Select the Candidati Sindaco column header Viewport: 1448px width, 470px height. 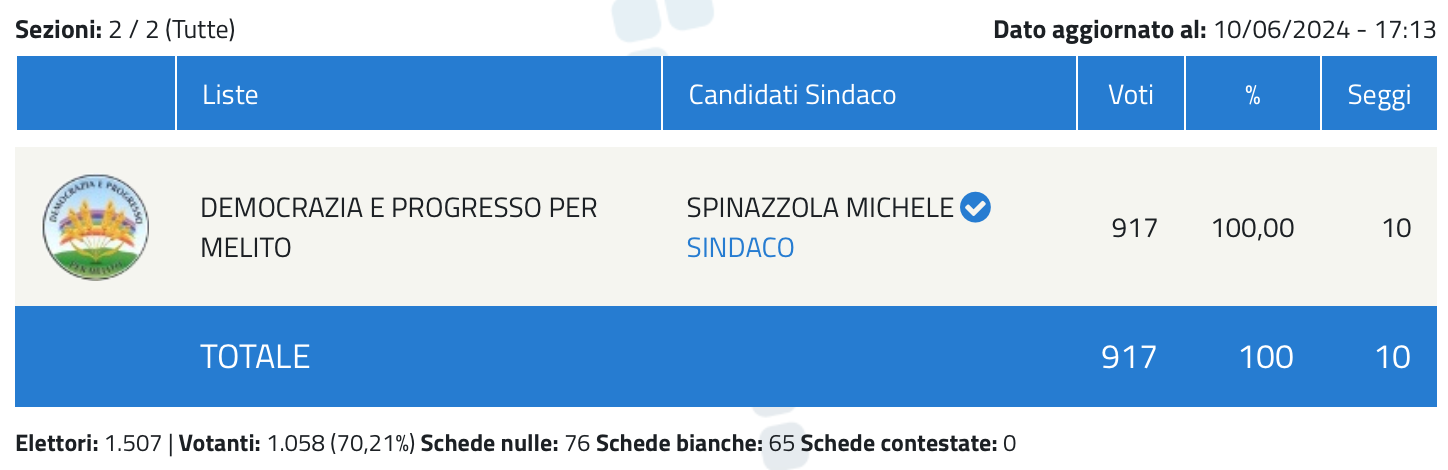792,95
